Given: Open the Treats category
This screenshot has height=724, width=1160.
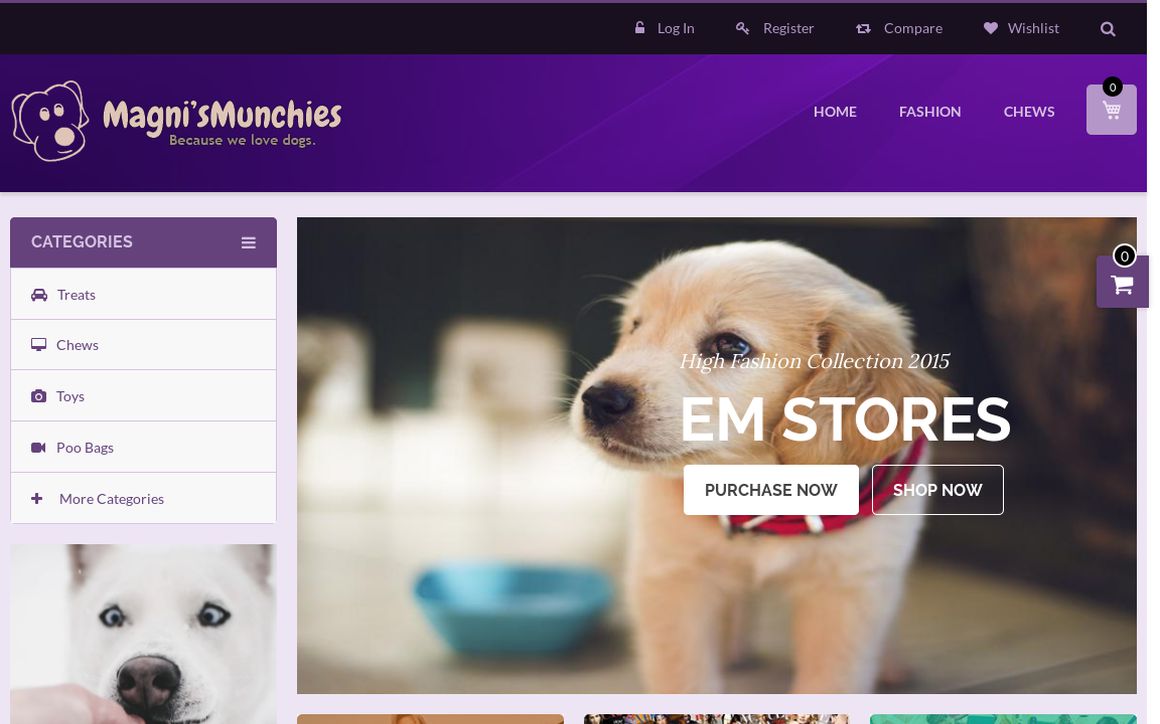Looking at the screenshot, I should tap(144, 294).
